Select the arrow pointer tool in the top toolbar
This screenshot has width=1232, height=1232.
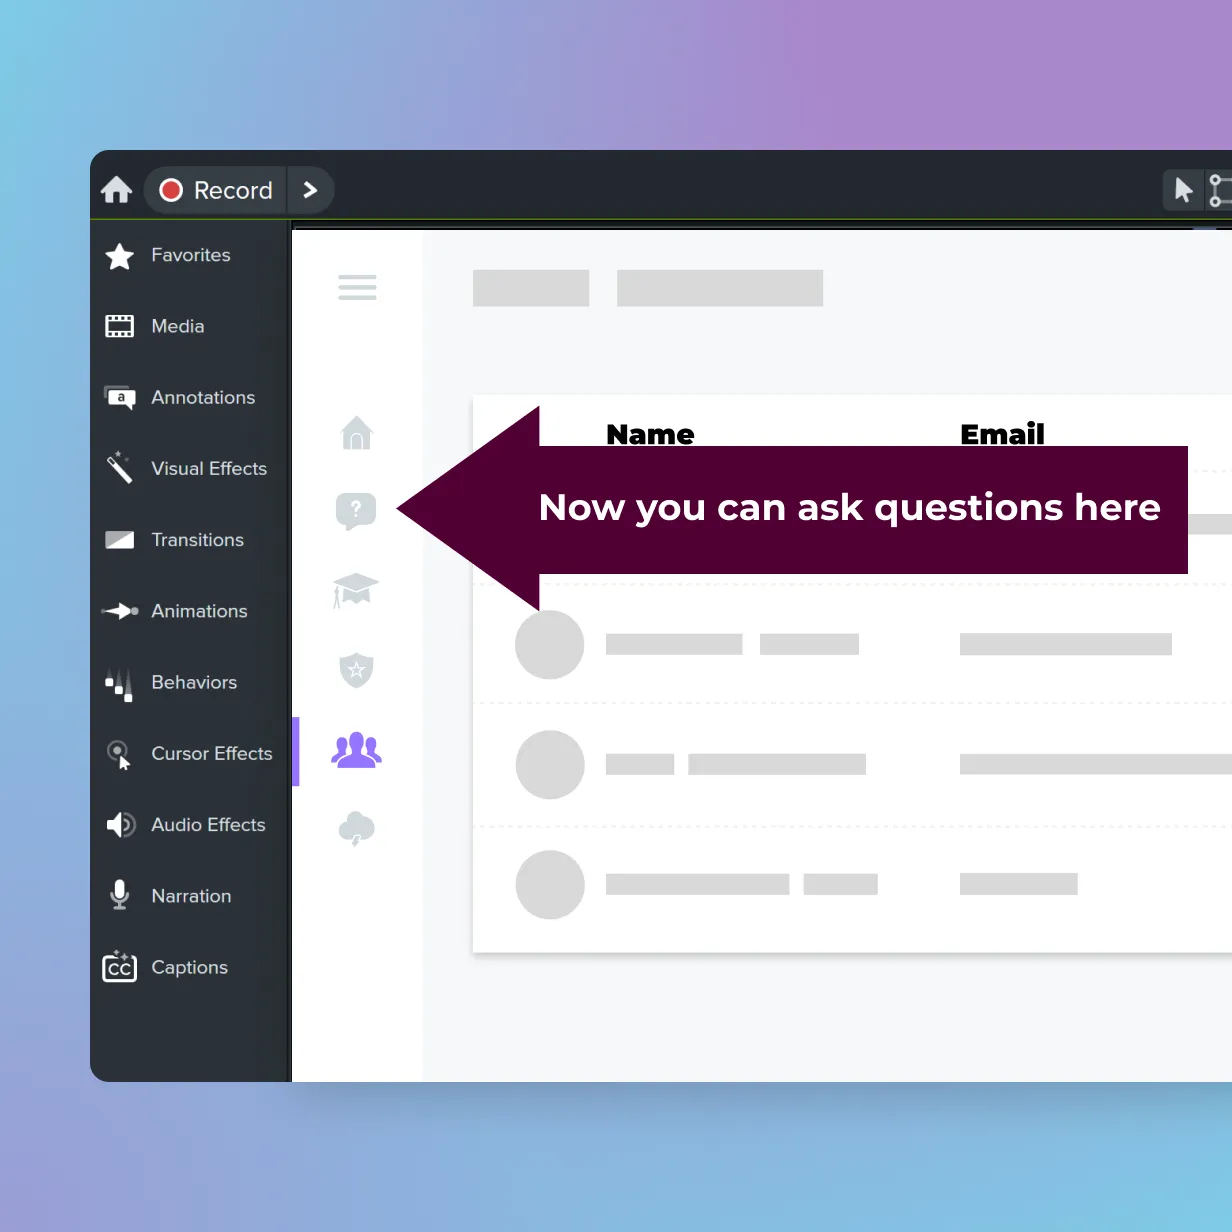click(1183, 190)
